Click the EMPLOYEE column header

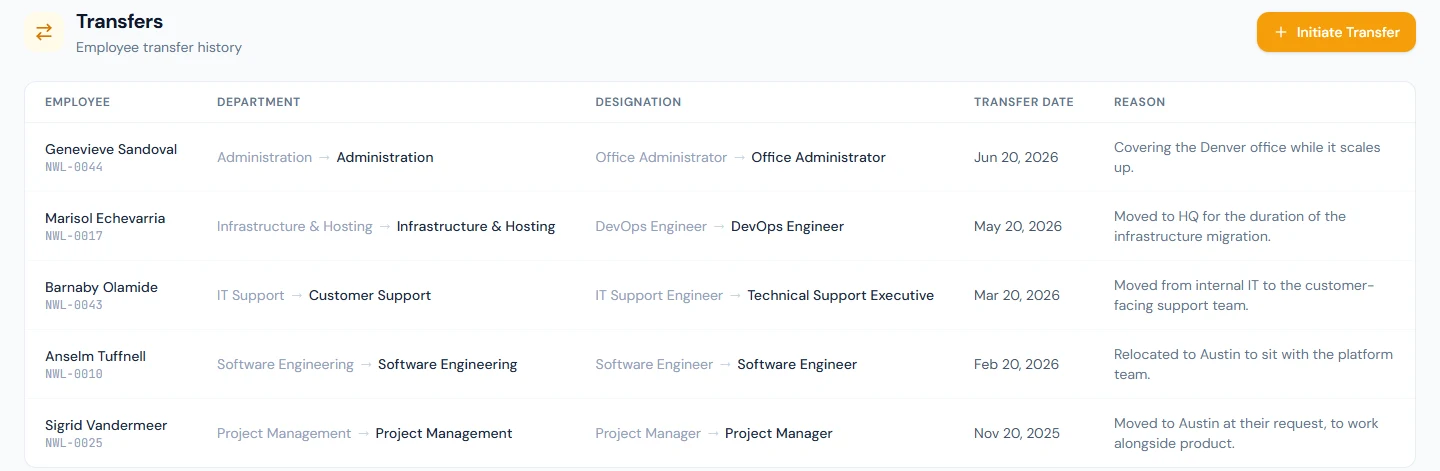(78, 102)
